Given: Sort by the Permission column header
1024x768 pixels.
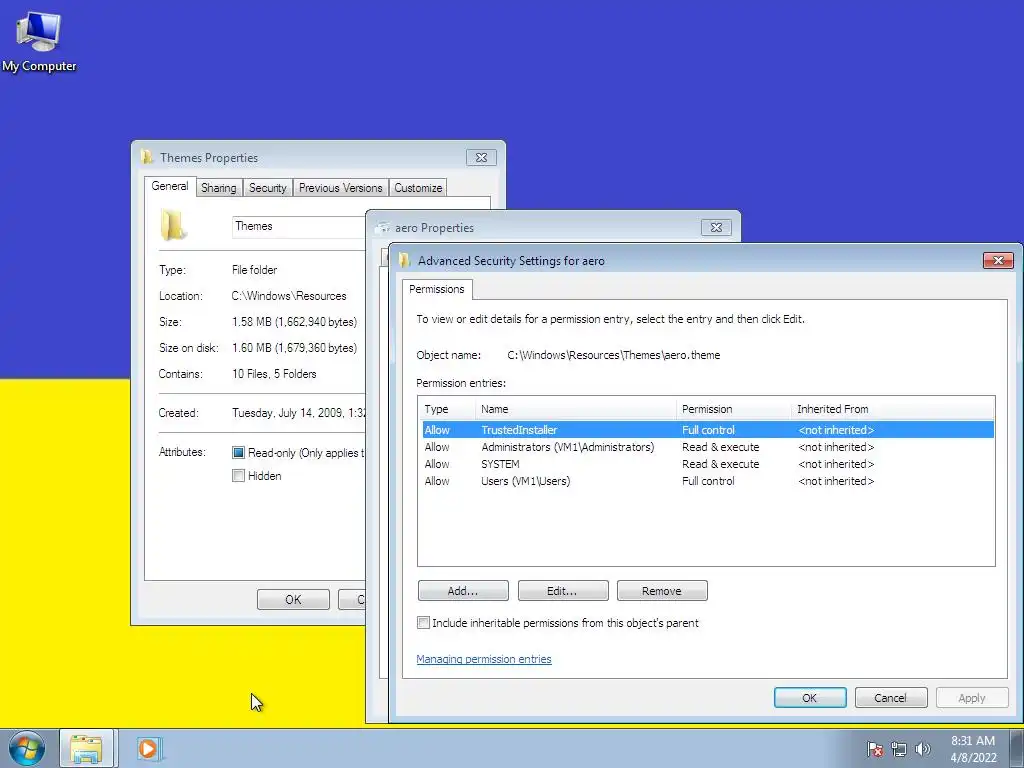Looking at the screenshot, I should 733,409.
